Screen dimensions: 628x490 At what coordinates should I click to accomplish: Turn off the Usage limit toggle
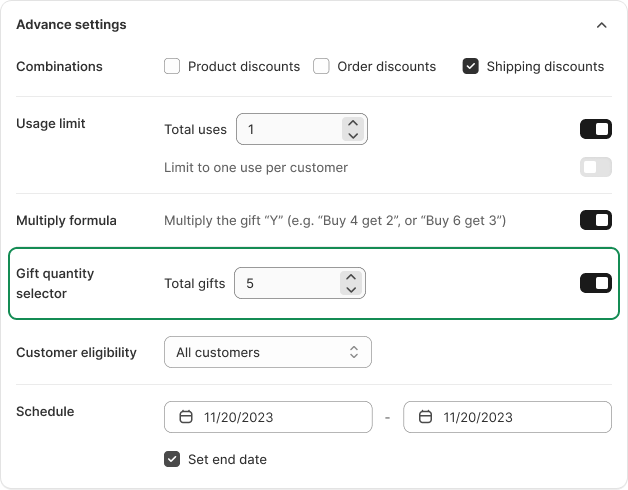[x=595, y=129]
